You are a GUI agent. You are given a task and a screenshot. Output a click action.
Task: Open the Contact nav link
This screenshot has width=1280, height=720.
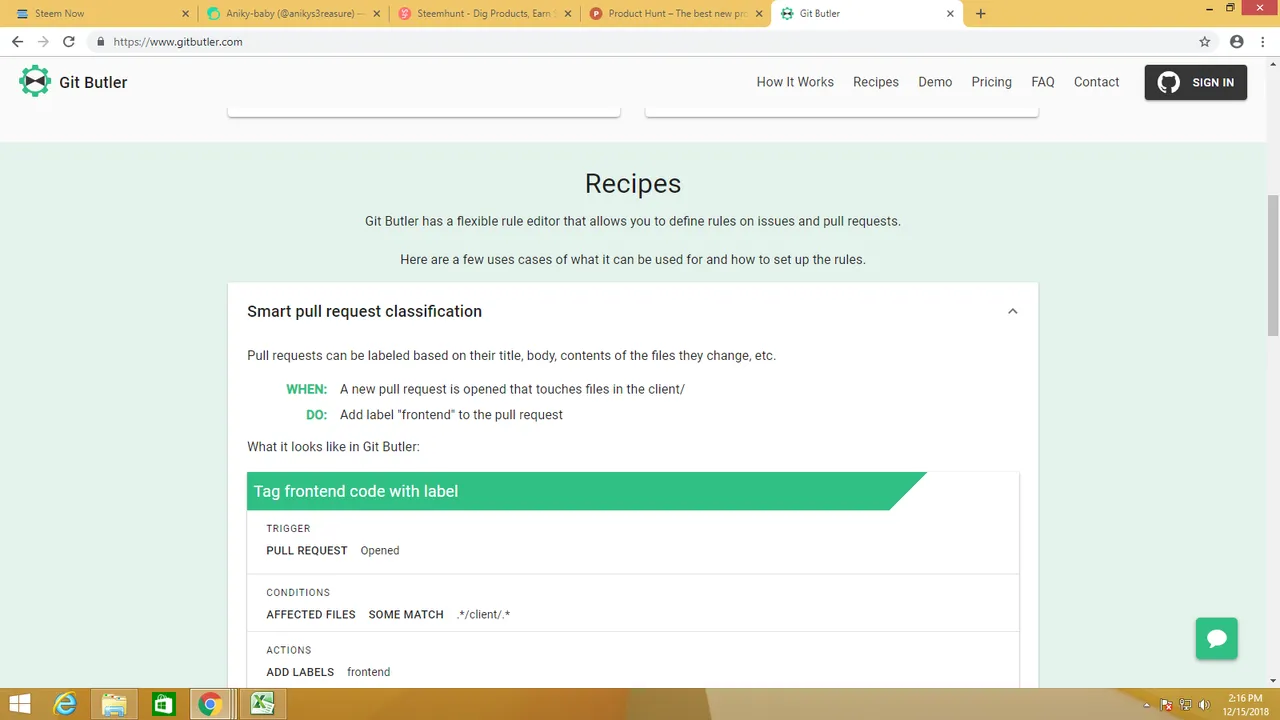point(1096,82)
